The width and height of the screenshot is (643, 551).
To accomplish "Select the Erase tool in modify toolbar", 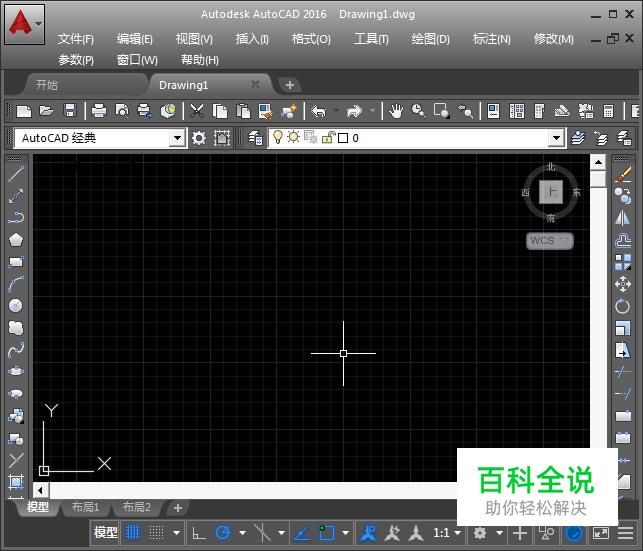I will coord(624,174).
